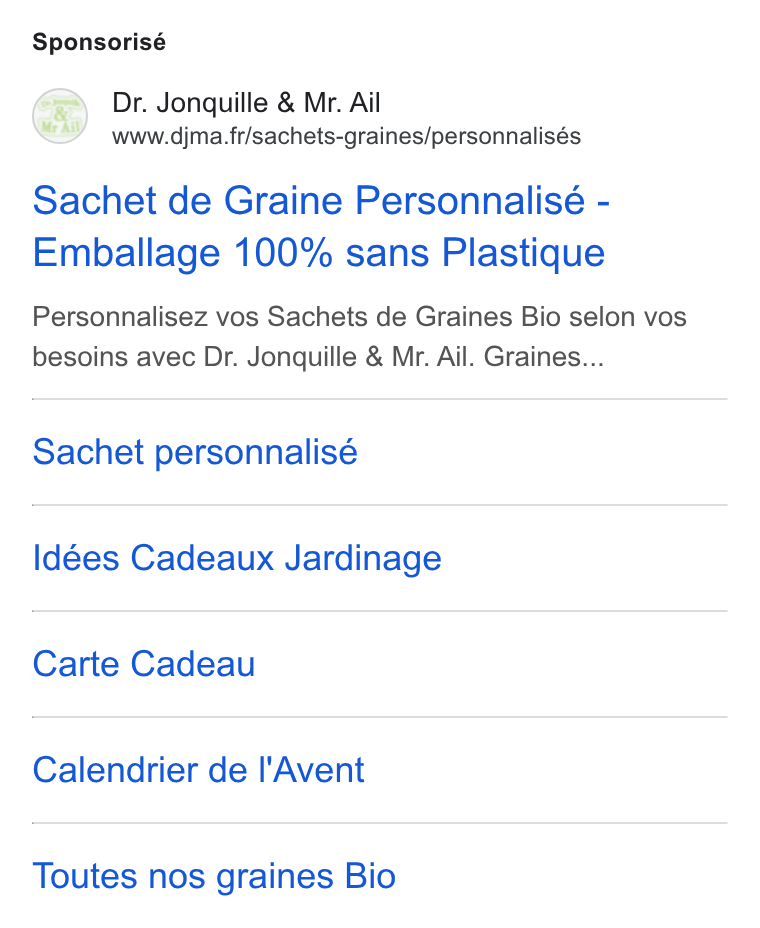Visit 'Toutes nos graines Bio' link

(214, 877)
